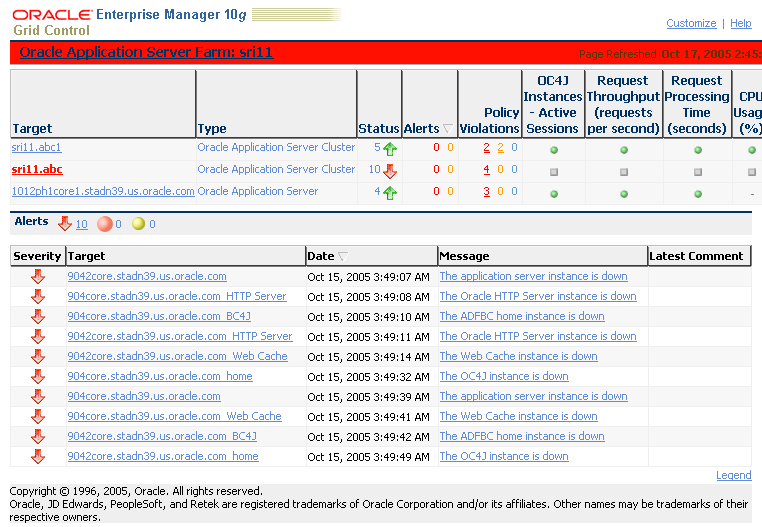The image size is (762, 527).
Task: Click the Severity column header
Action: tap(37, 256)
